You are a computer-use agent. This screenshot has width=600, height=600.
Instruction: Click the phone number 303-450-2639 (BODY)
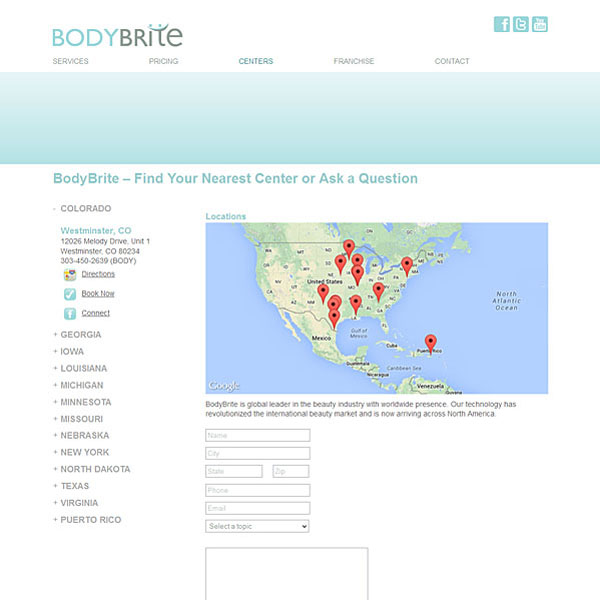click(98, 261)
